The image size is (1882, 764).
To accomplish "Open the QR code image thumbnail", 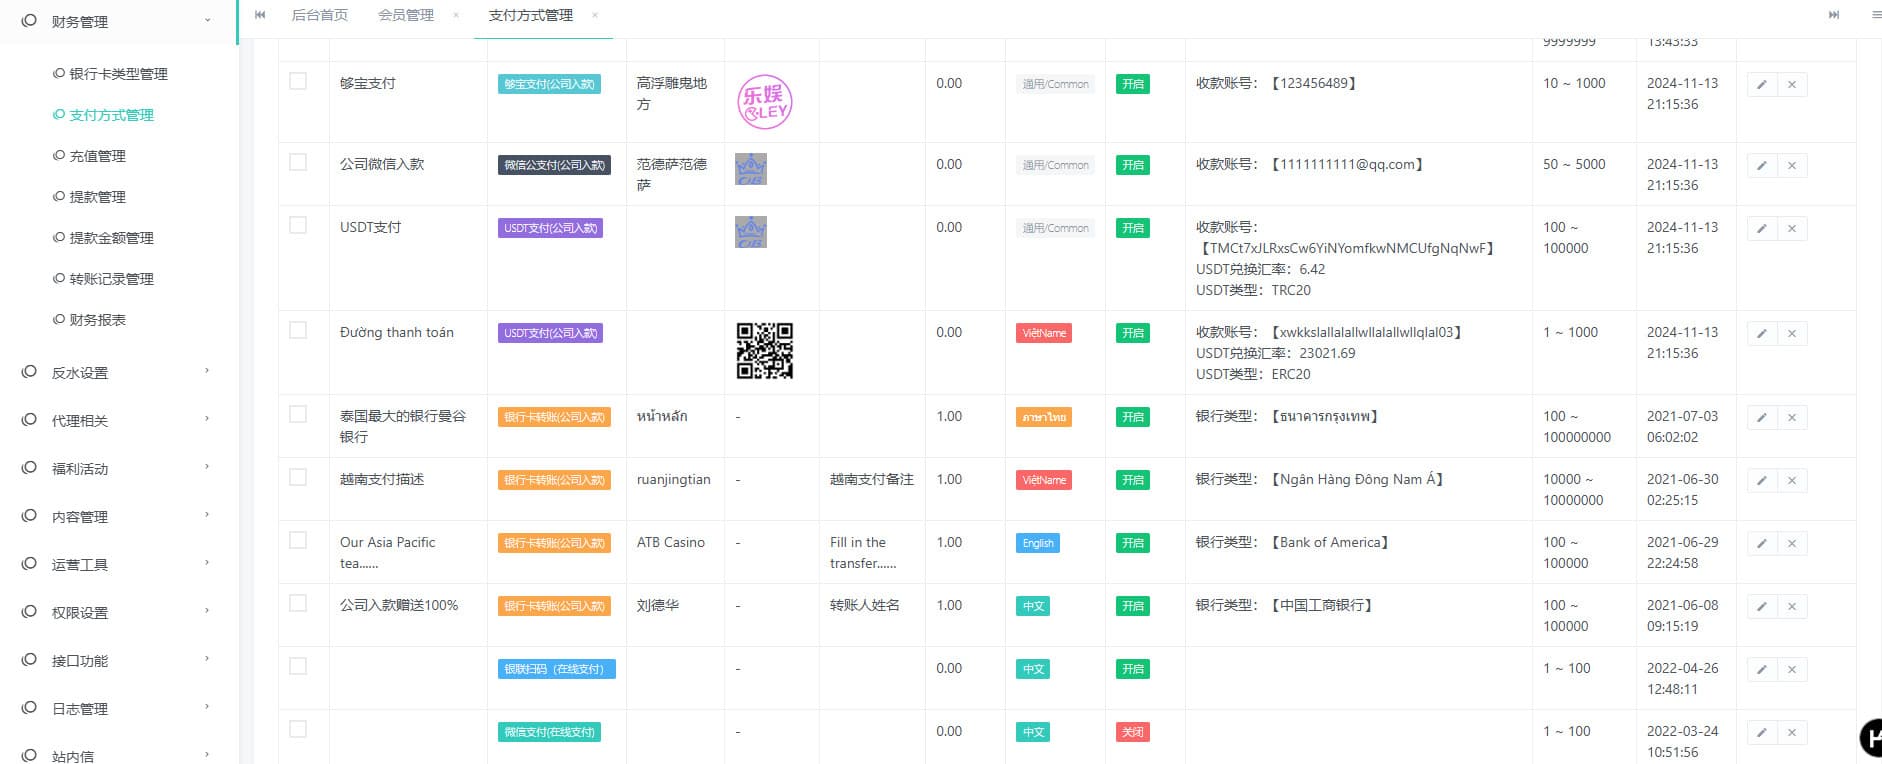I will pos(764,351).
